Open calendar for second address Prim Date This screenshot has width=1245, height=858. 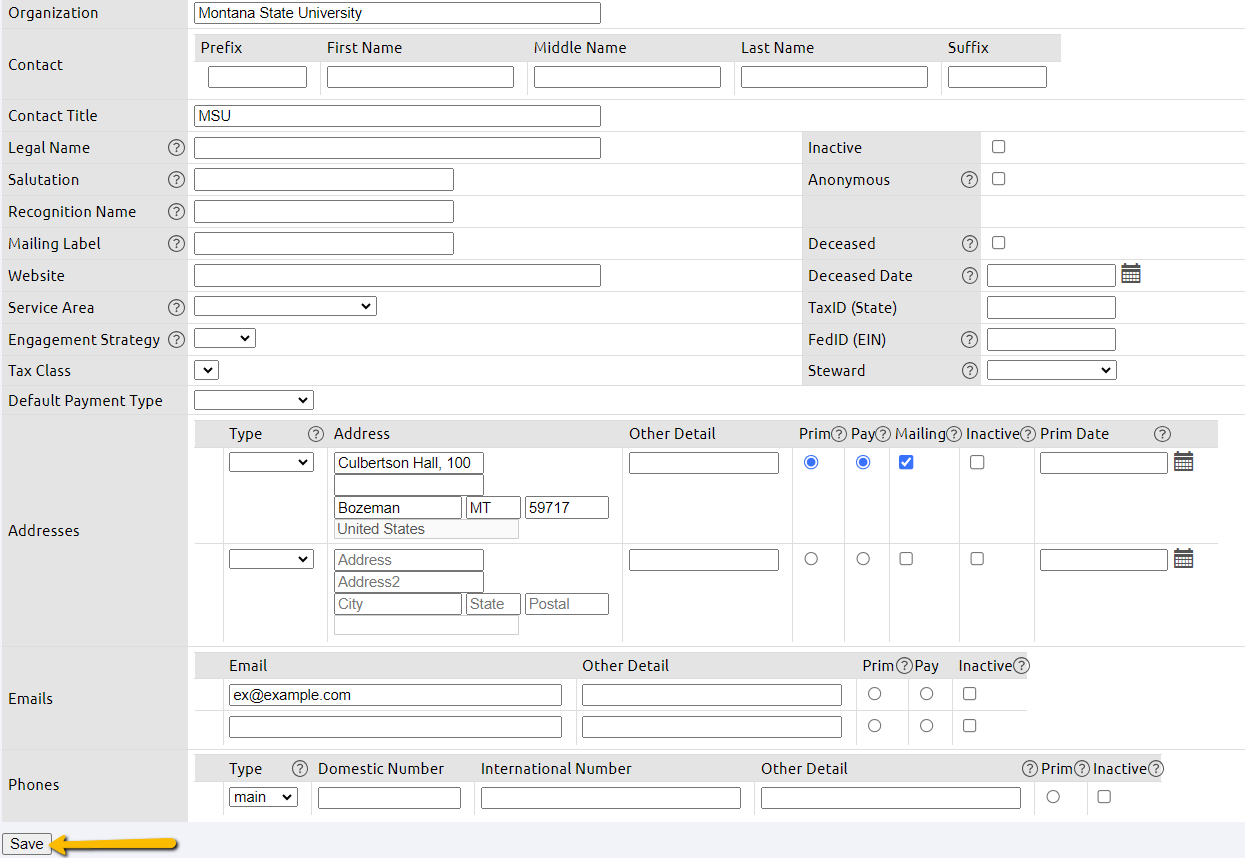point(1183,559)
